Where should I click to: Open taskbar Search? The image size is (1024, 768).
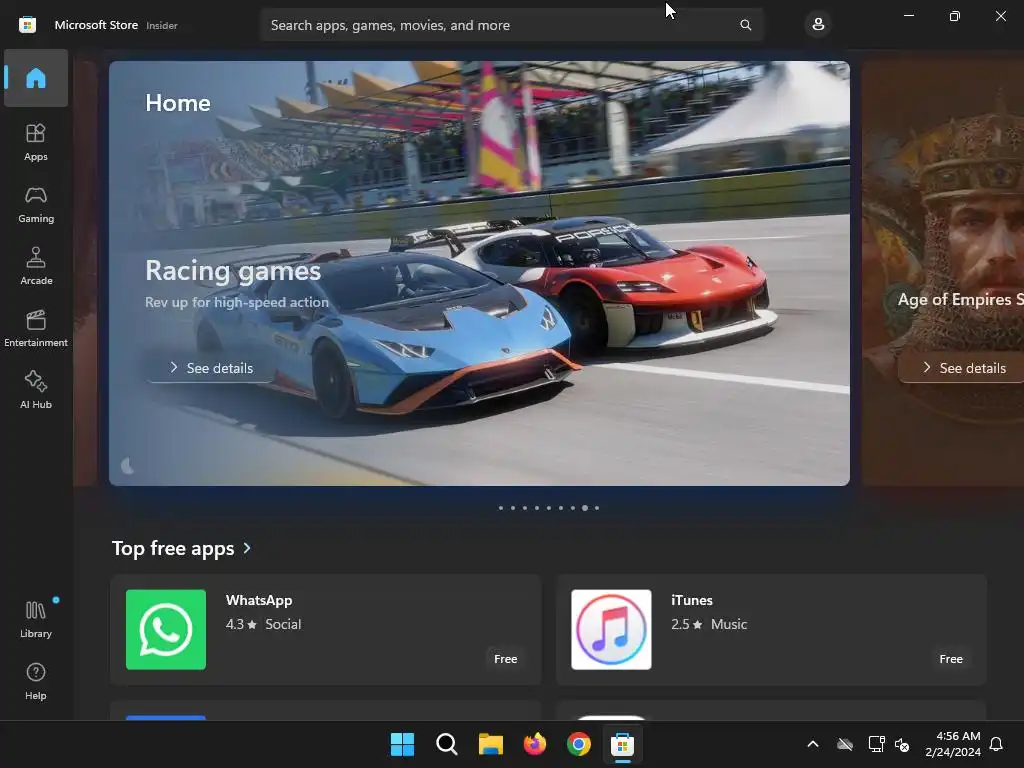447,744
